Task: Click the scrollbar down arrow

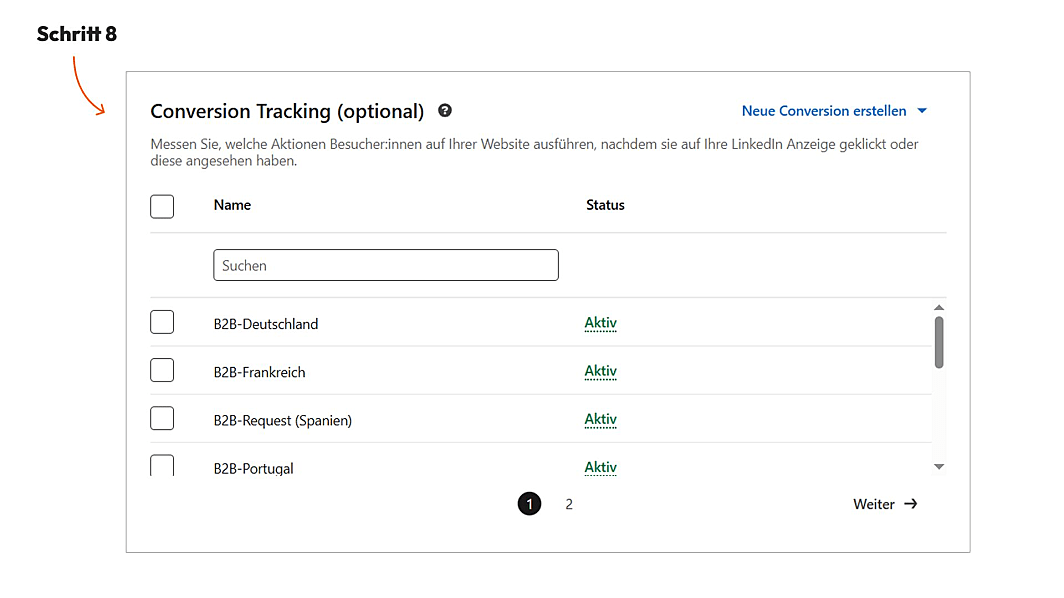Action: [x=939, y=466]
